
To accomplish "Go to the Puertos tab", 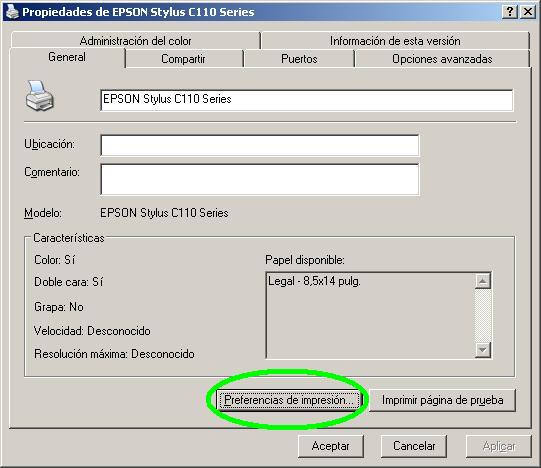I will 299,59.
